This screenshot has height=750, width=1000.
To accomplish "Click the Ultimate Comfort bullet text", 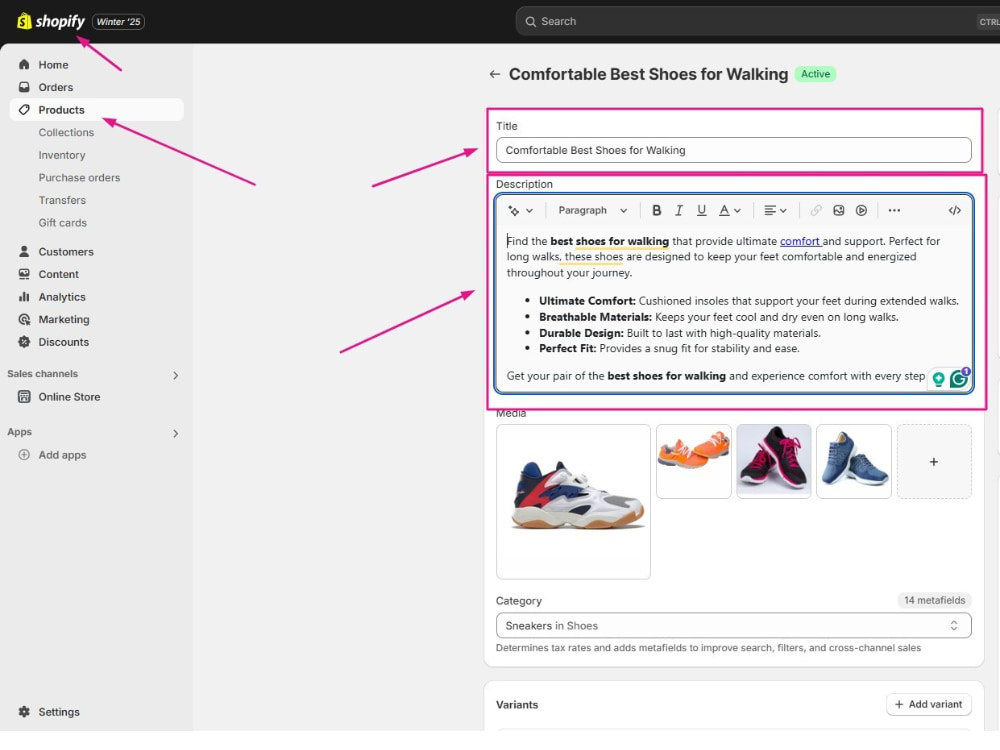I will pos(749,300).
